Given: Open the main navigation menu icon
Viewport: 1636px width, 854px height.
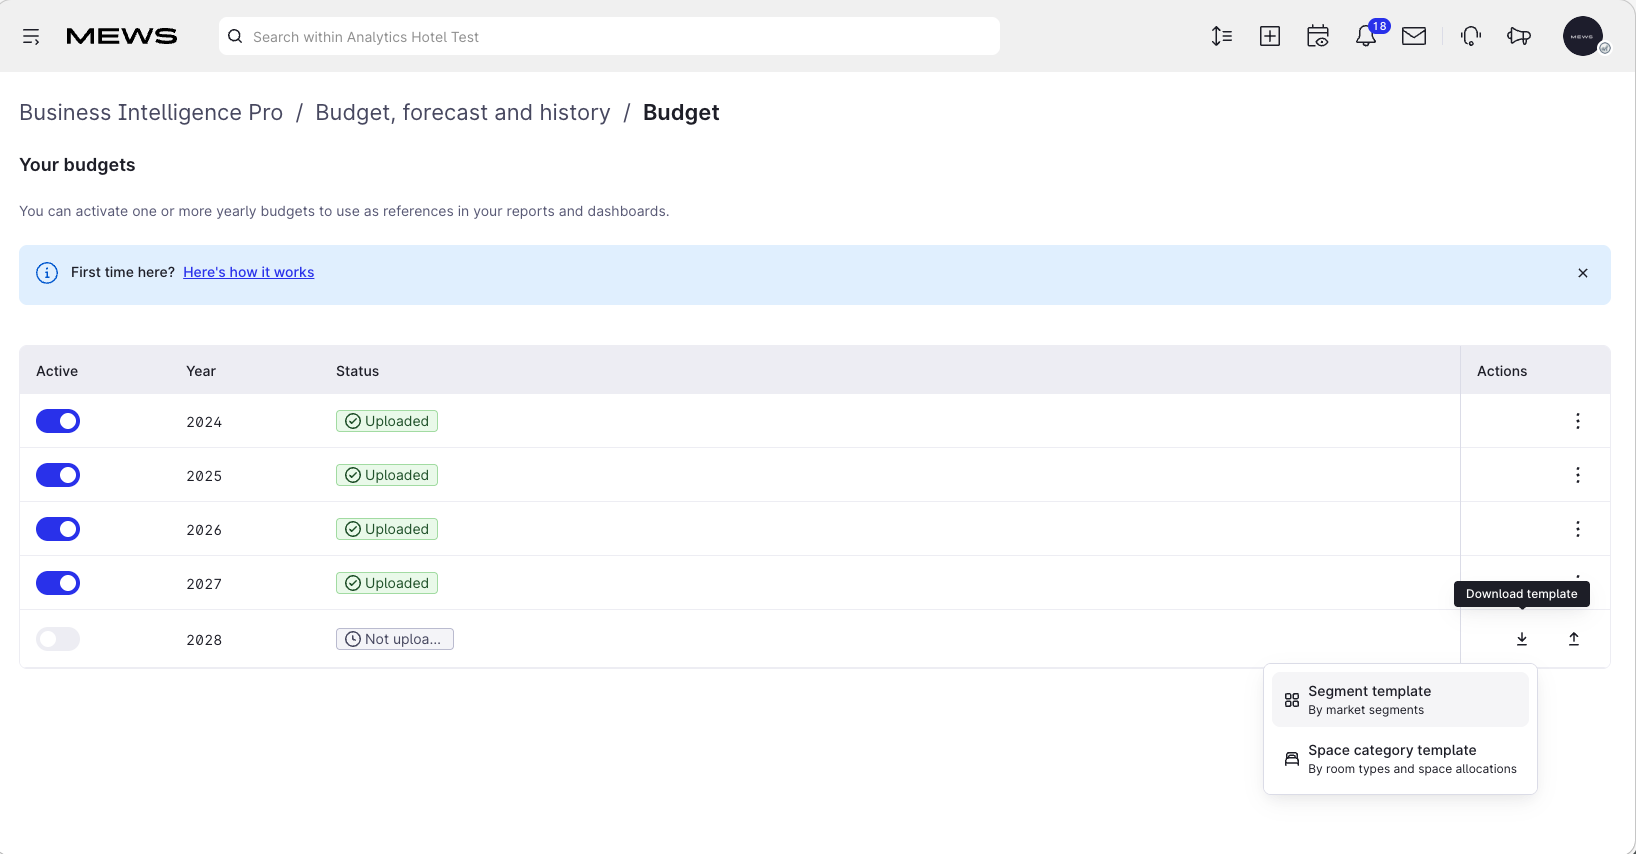Looking at the screenshot, I should [x=31, y=37].
